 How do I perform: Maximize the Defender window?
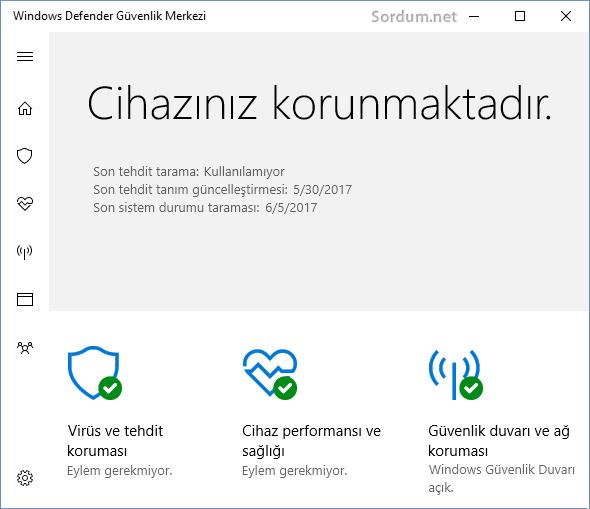point(520,16)
